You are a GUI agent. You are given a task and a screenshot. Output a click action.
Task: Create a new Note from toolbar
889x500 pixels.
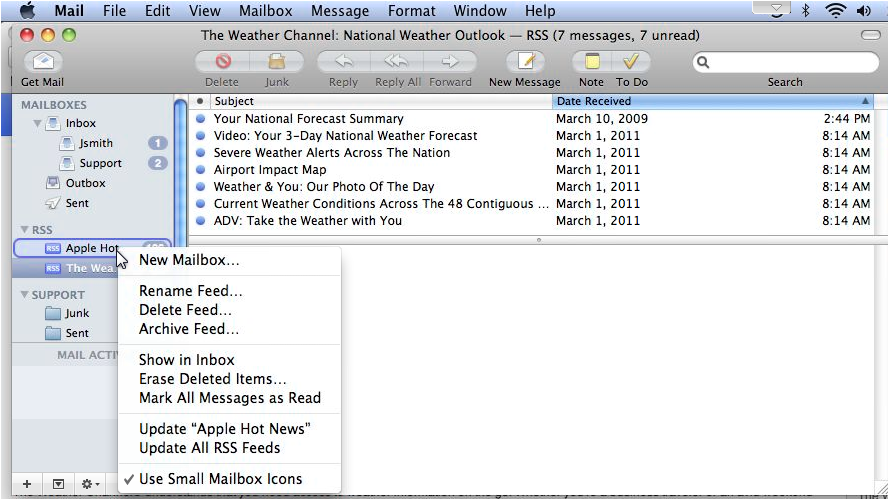click(x=591, y=62)
